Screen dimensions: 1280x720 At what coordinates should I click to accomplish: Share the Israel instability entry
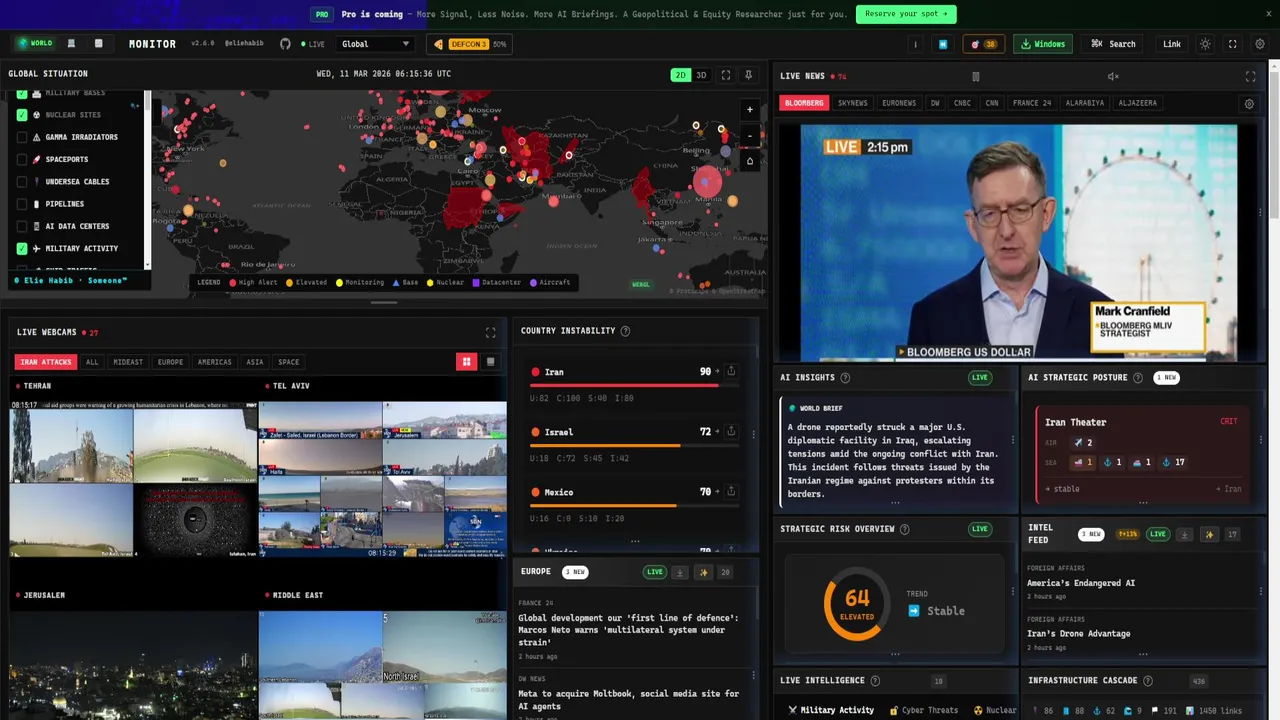[x=731, y=431]
